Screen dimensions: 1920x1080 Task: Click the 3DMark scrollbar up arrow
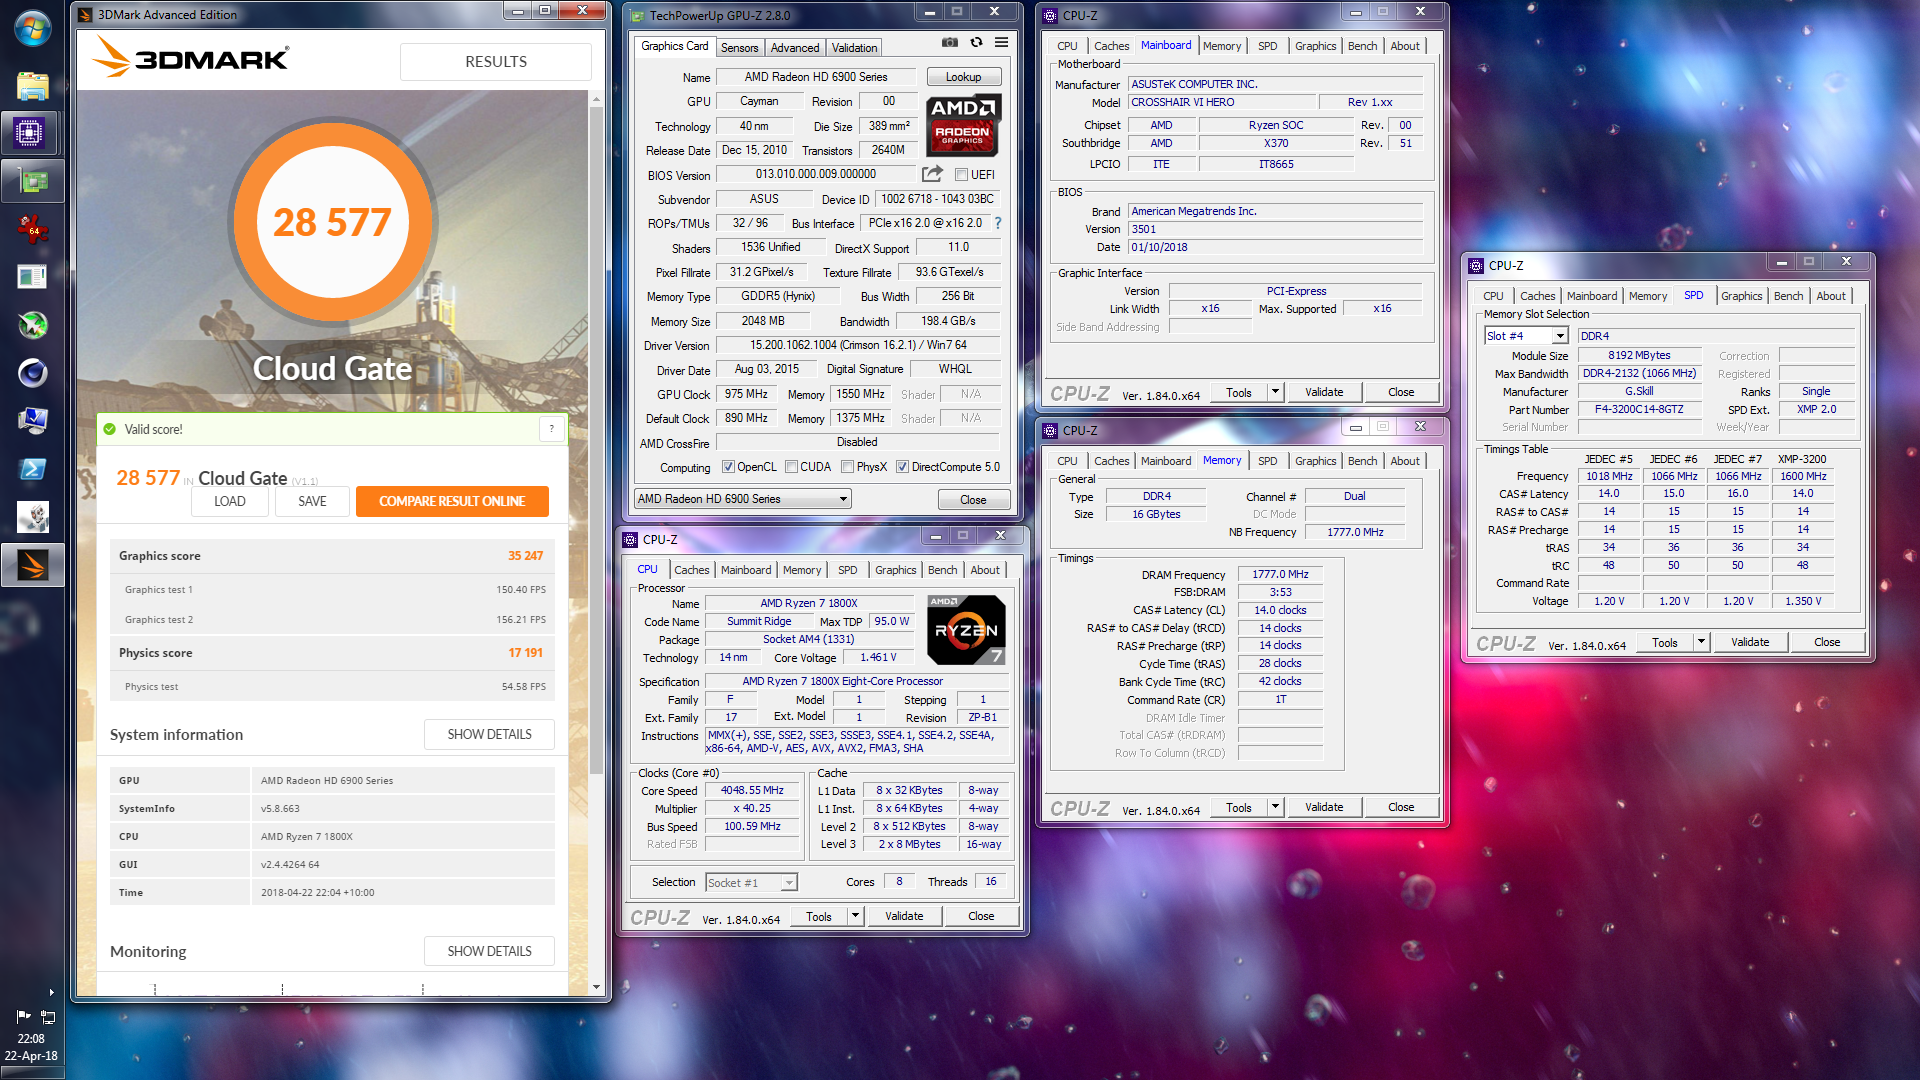[x=596, y=99]
